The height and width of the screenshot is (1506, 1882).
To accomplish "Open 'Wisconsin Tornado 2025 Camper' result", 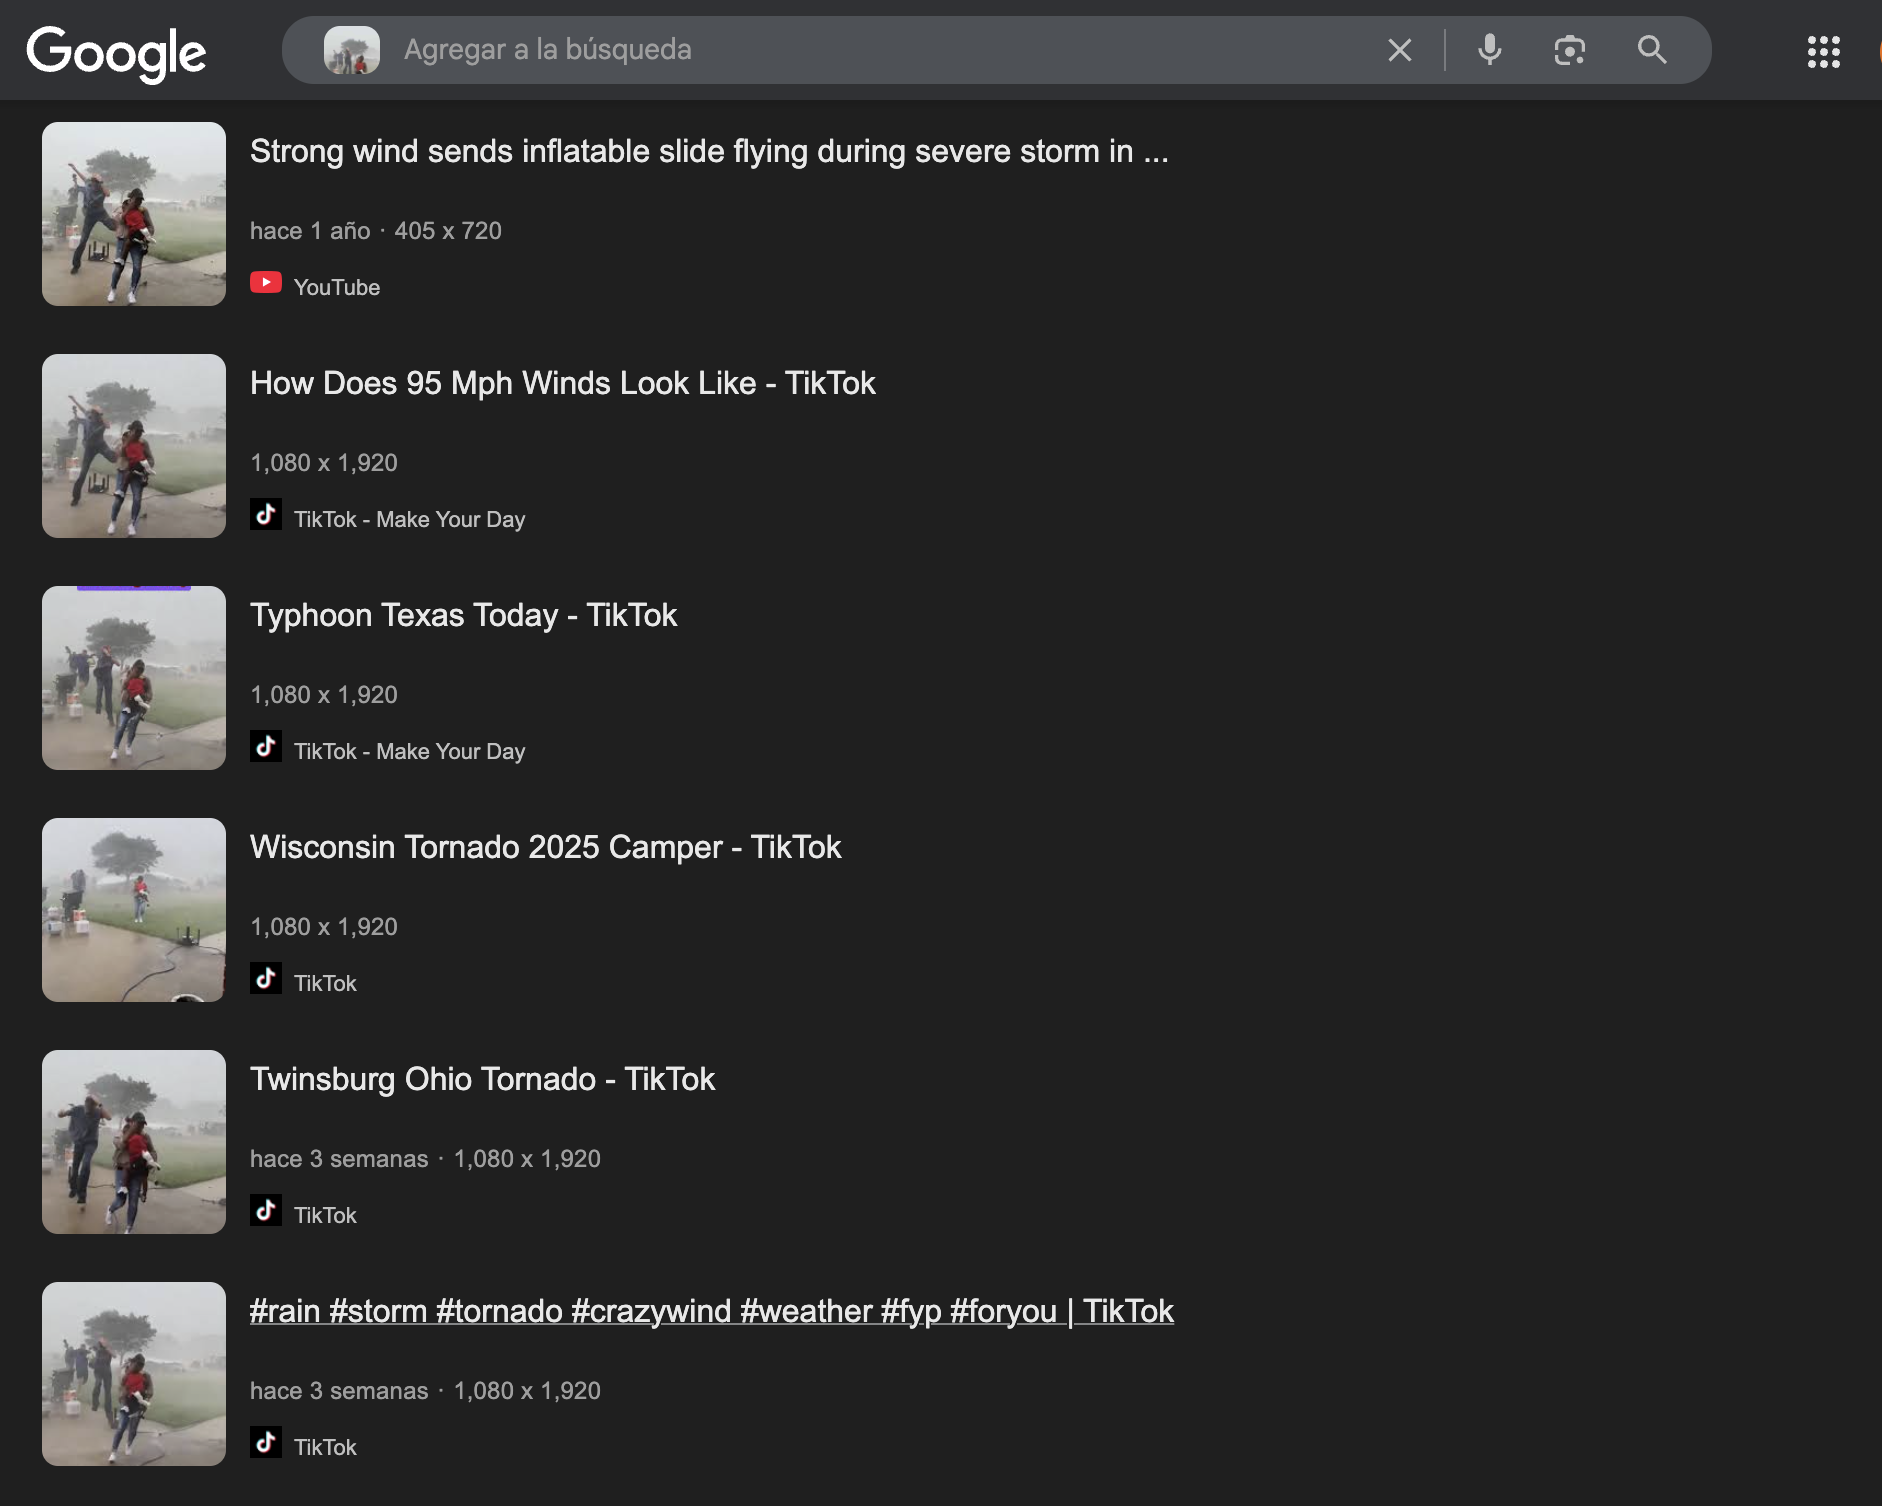I will (x=546, y=847).
